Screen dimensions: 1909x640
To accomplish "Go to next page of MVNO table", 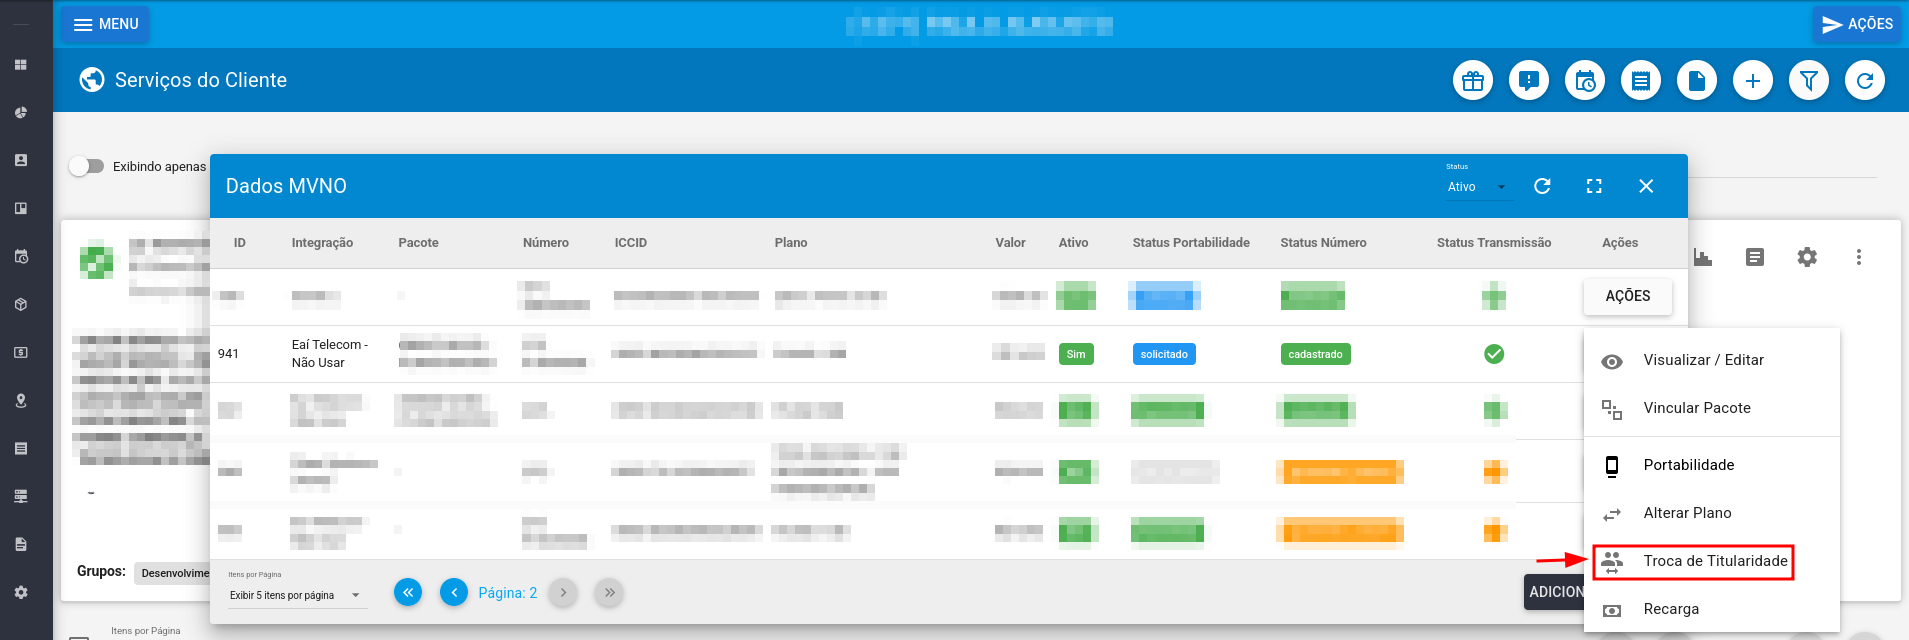I will pos(563,593).
